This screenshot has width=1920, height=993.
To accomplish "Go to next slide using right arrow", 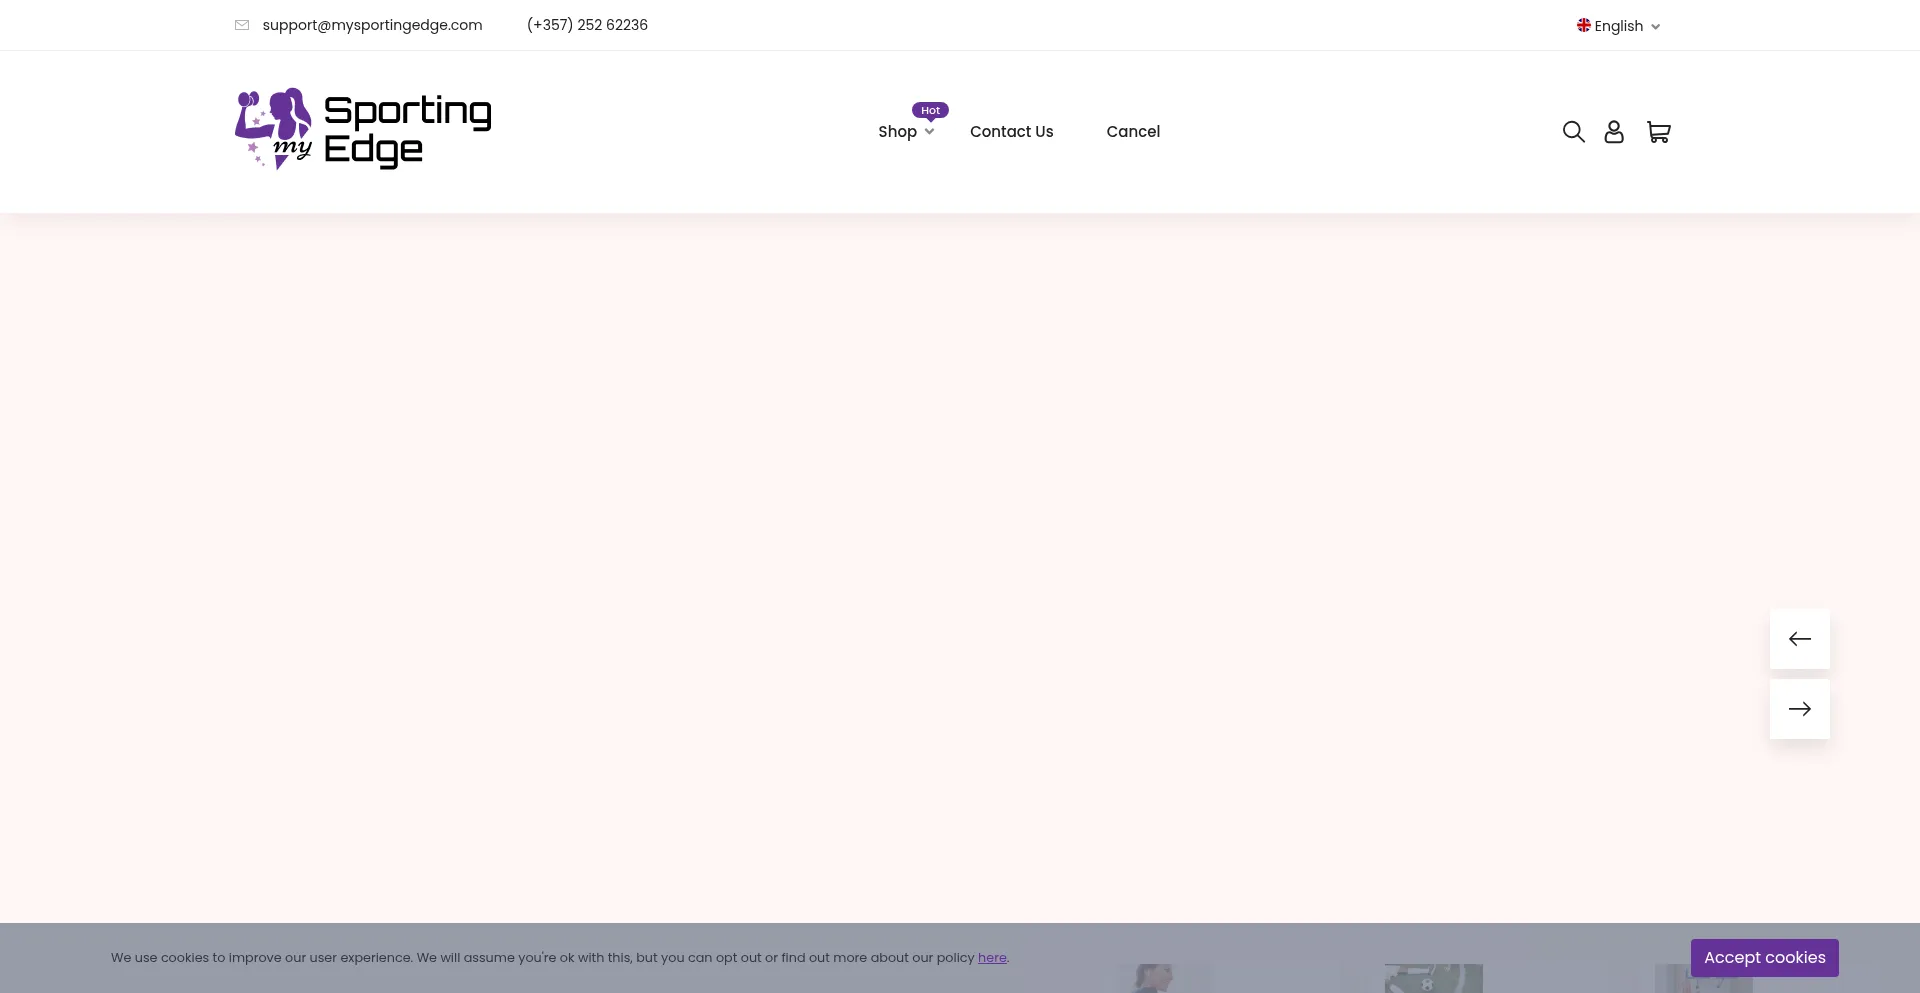I will [1799, 708].
